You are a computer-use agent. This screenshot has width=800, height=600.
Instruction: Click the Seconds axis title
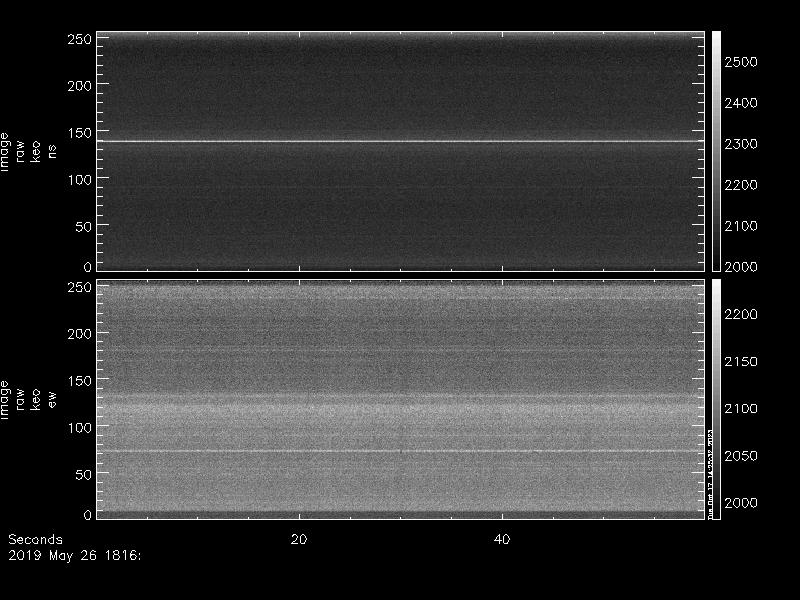click(35, 539)
